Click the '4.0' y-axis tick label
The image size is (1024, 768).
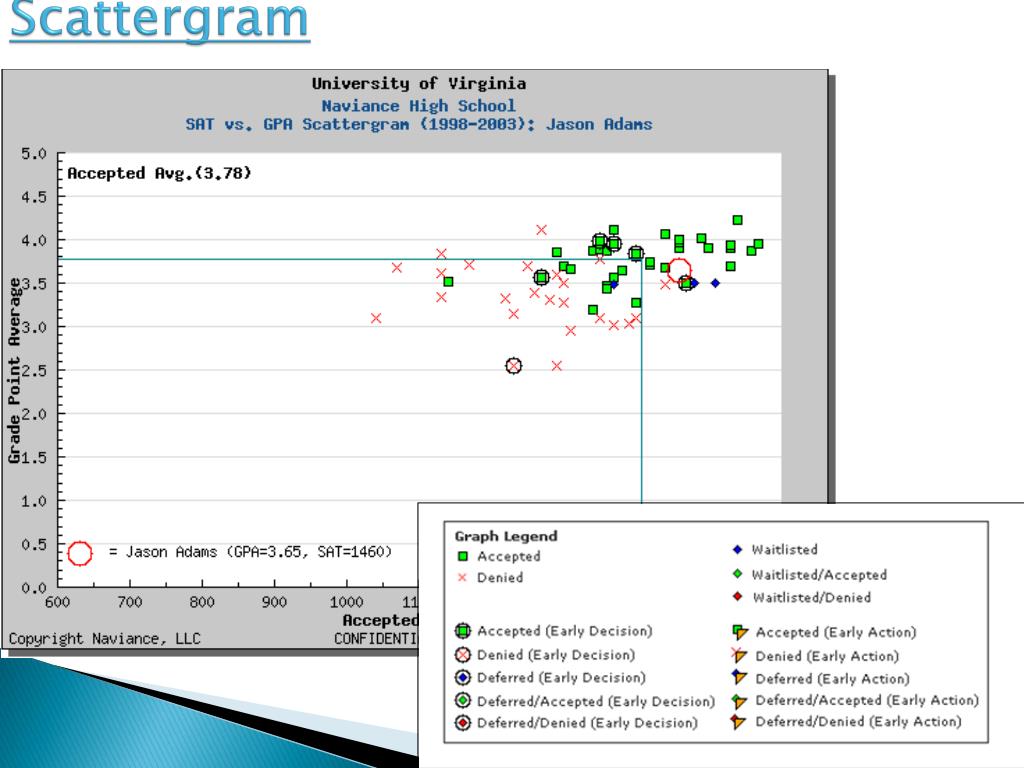[34, 241]
